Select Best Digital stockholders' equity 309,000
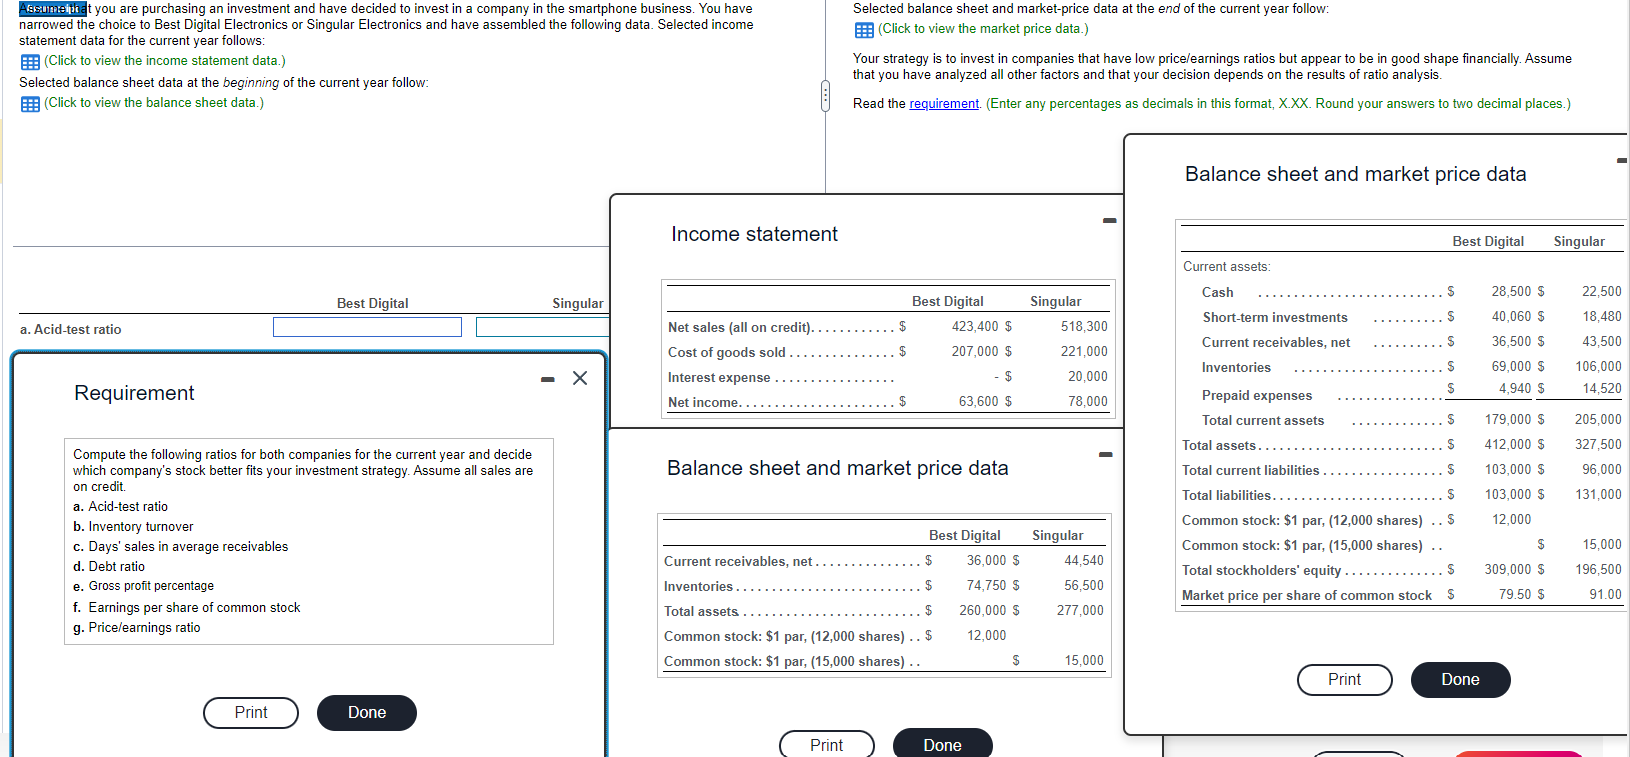Image resolution: width=1630 pixels, height=757 pixels. tap(1508, 570)
